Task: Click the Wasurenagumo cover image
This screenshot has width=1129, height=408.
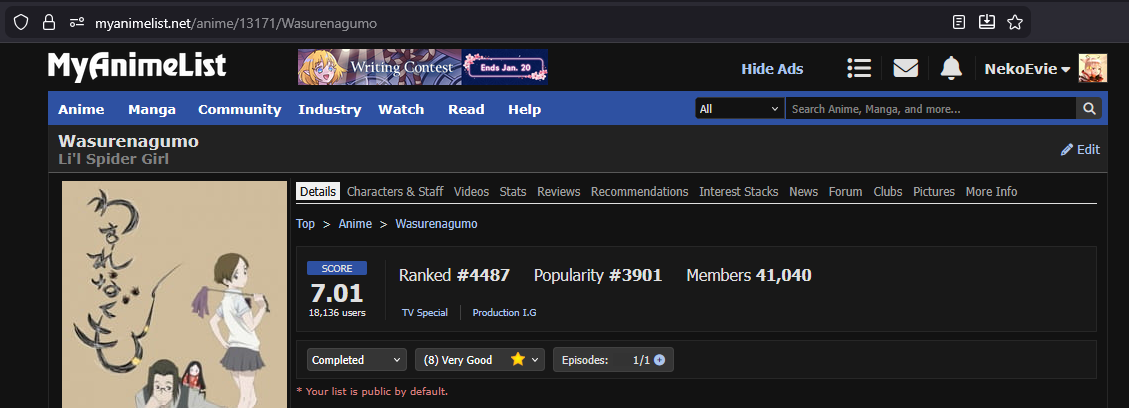Action: 174,294
